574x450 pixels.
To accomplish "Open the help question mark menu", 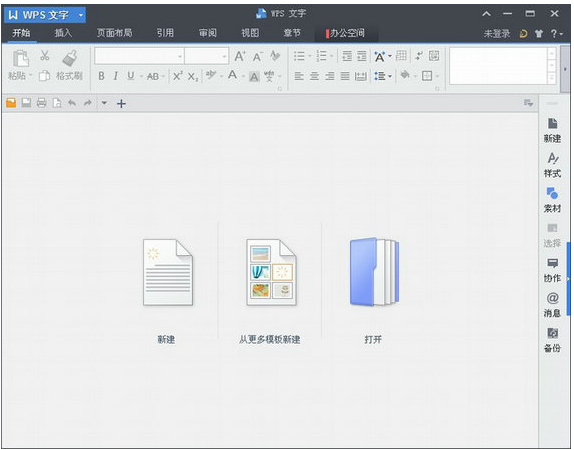I will click(556, 34).
